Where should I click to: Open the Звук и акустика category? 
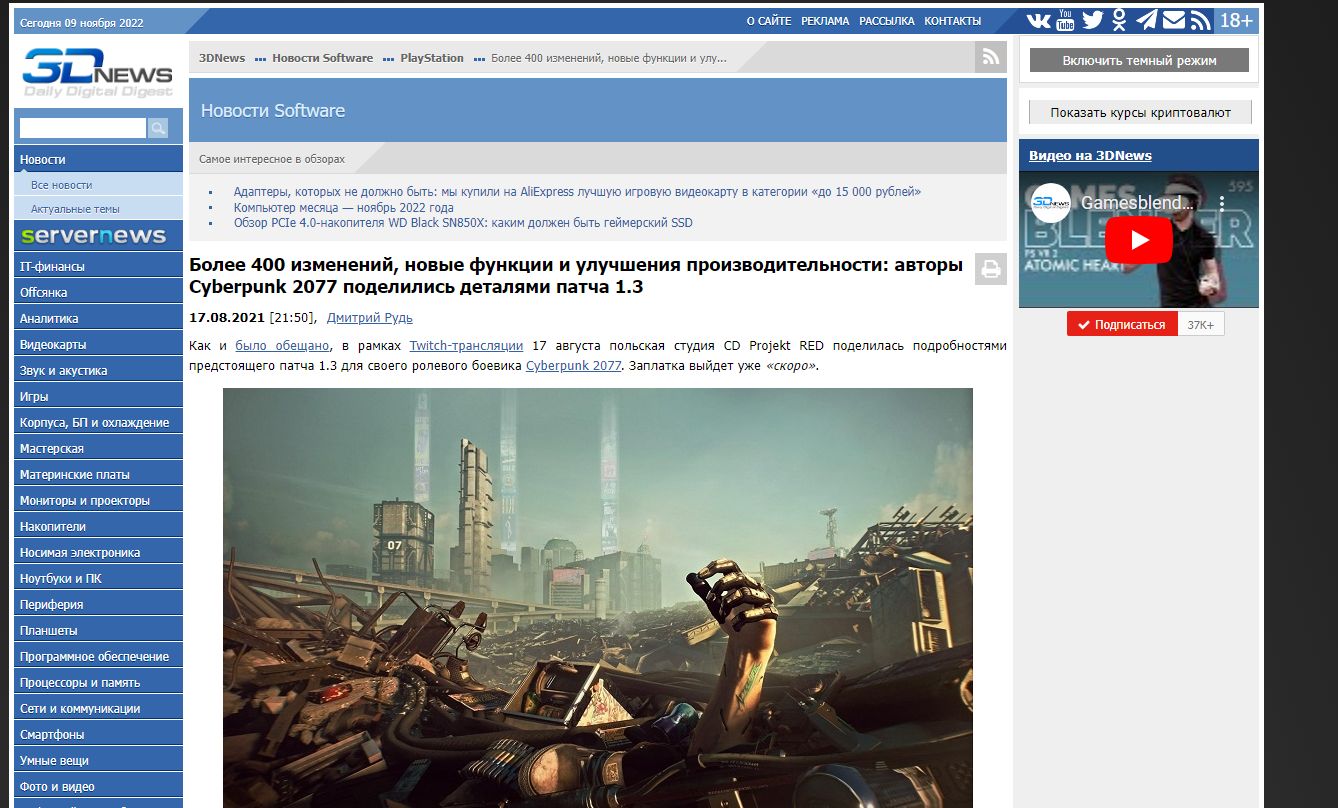(98, 370)
